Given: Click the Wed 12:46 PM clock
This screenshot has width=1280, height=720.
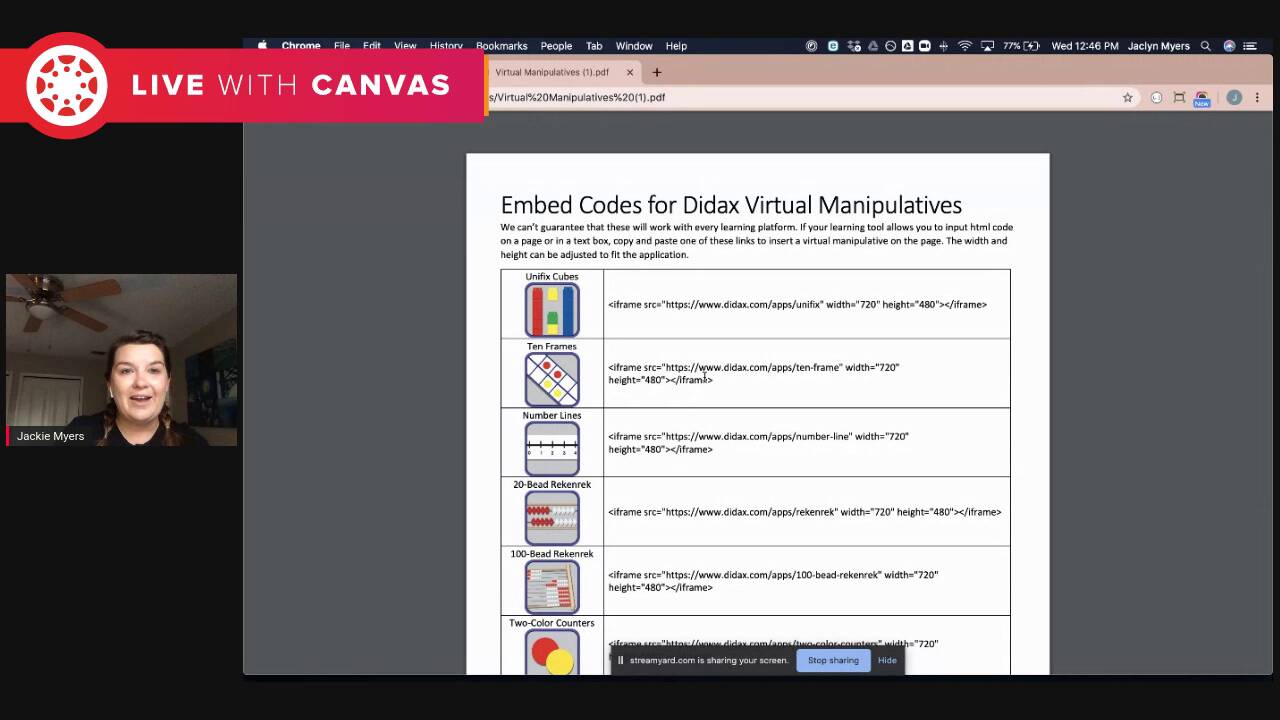Looking at the screenshot, I should point(1085,46).
